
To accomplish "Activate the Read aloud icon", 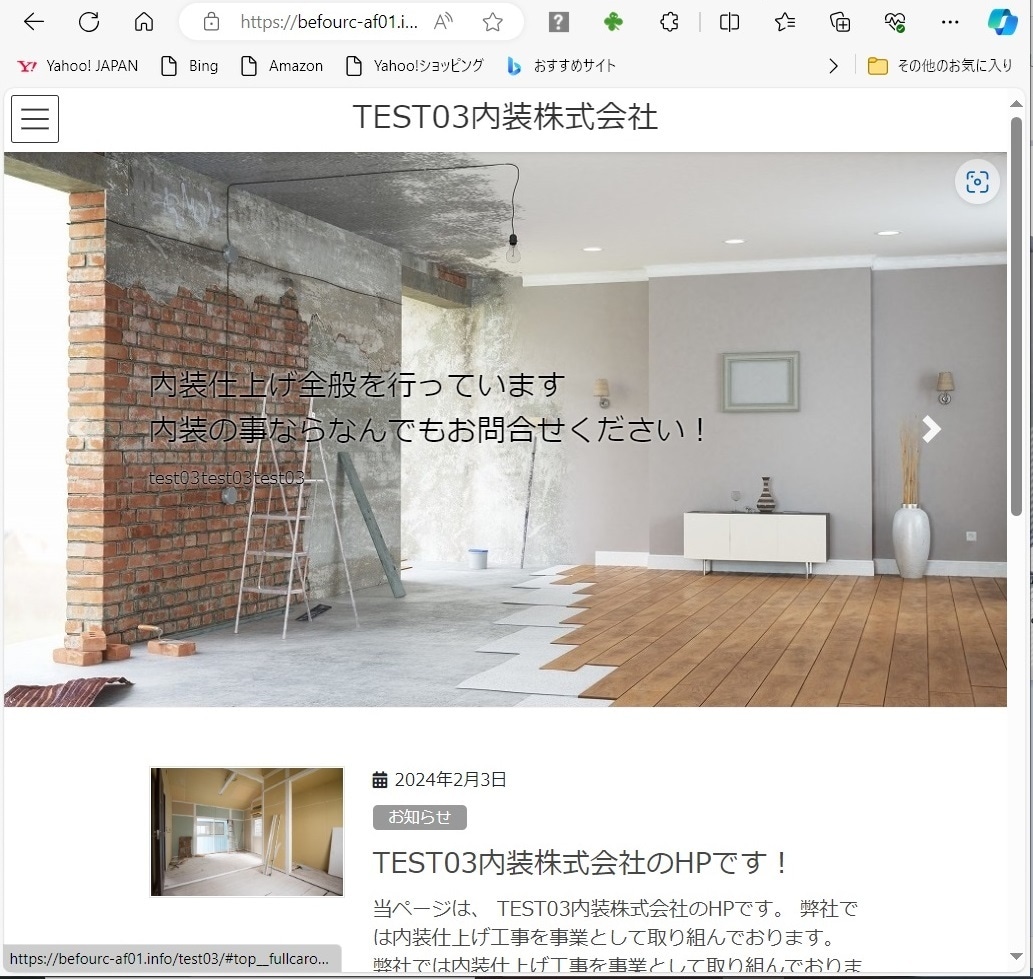I will coord(443,22).
